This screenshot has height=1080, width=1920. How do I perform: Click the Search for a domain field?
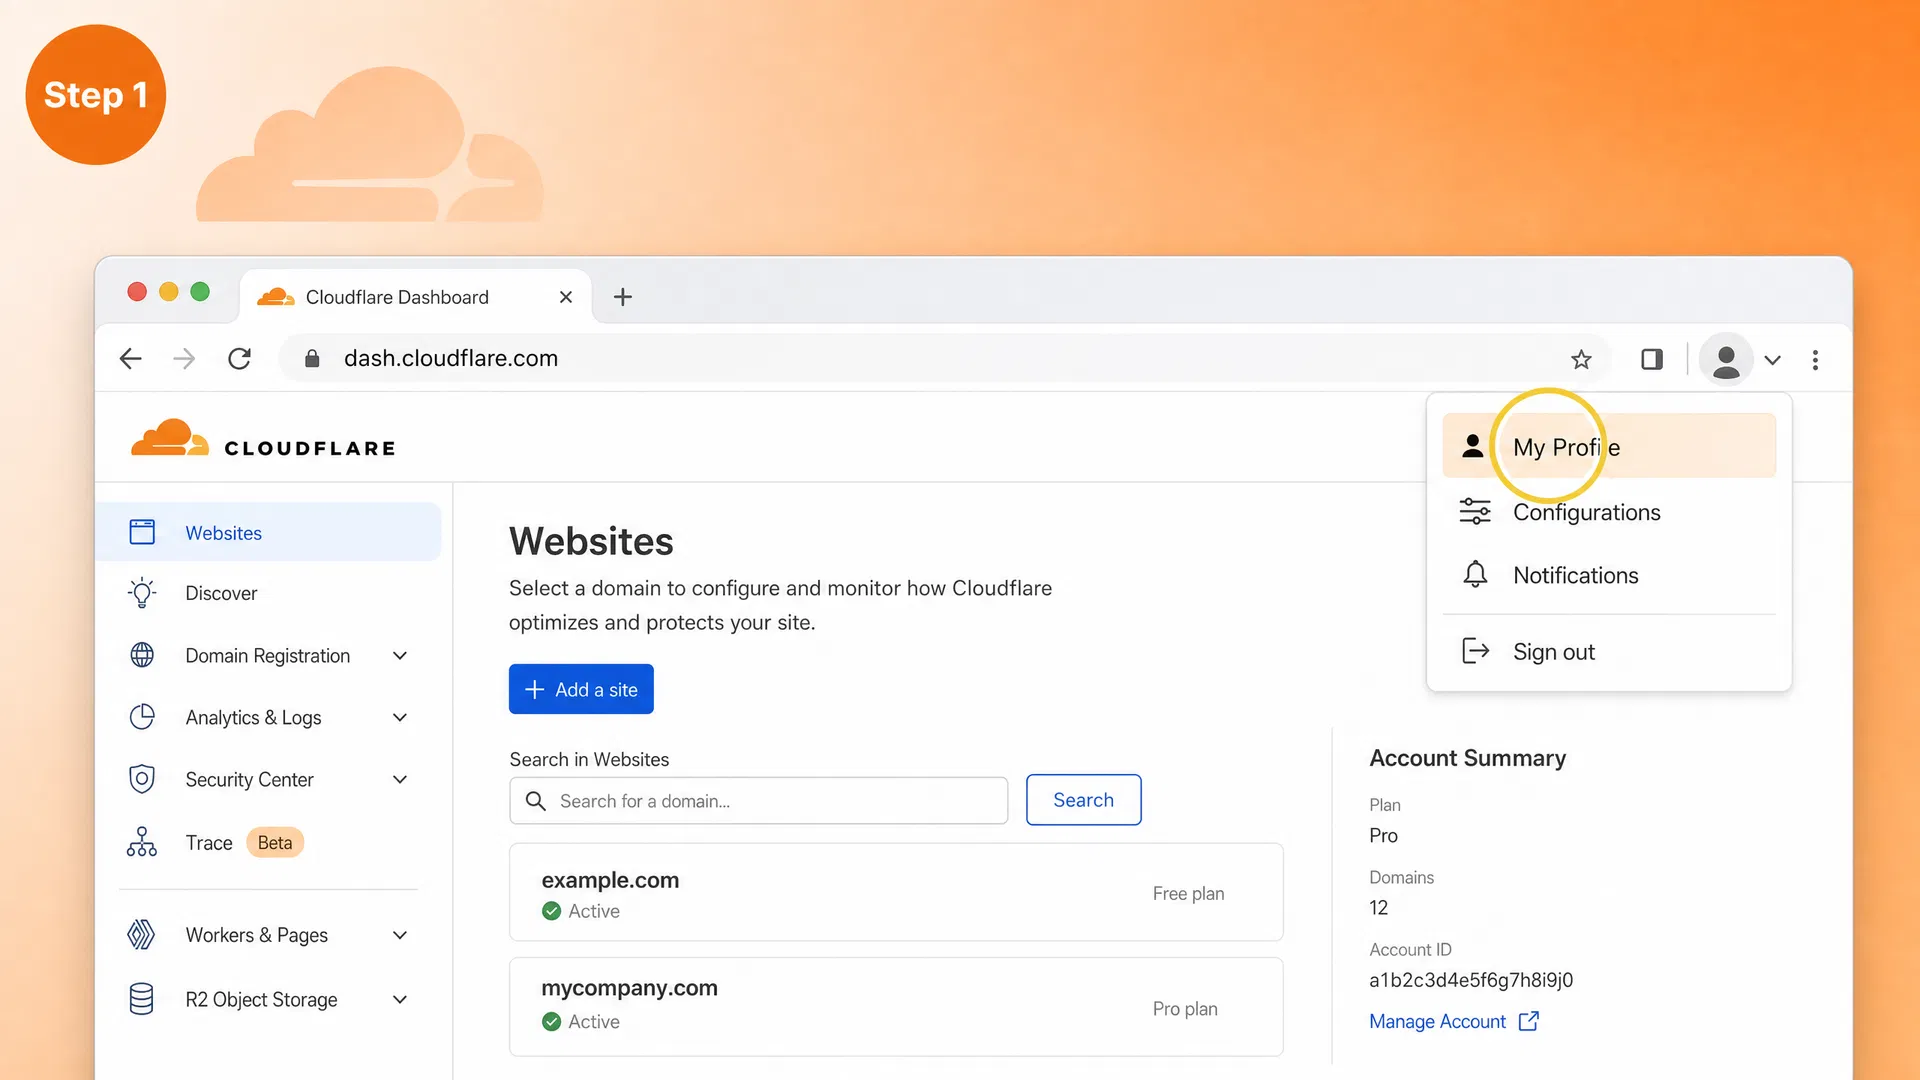coord(758,801)
